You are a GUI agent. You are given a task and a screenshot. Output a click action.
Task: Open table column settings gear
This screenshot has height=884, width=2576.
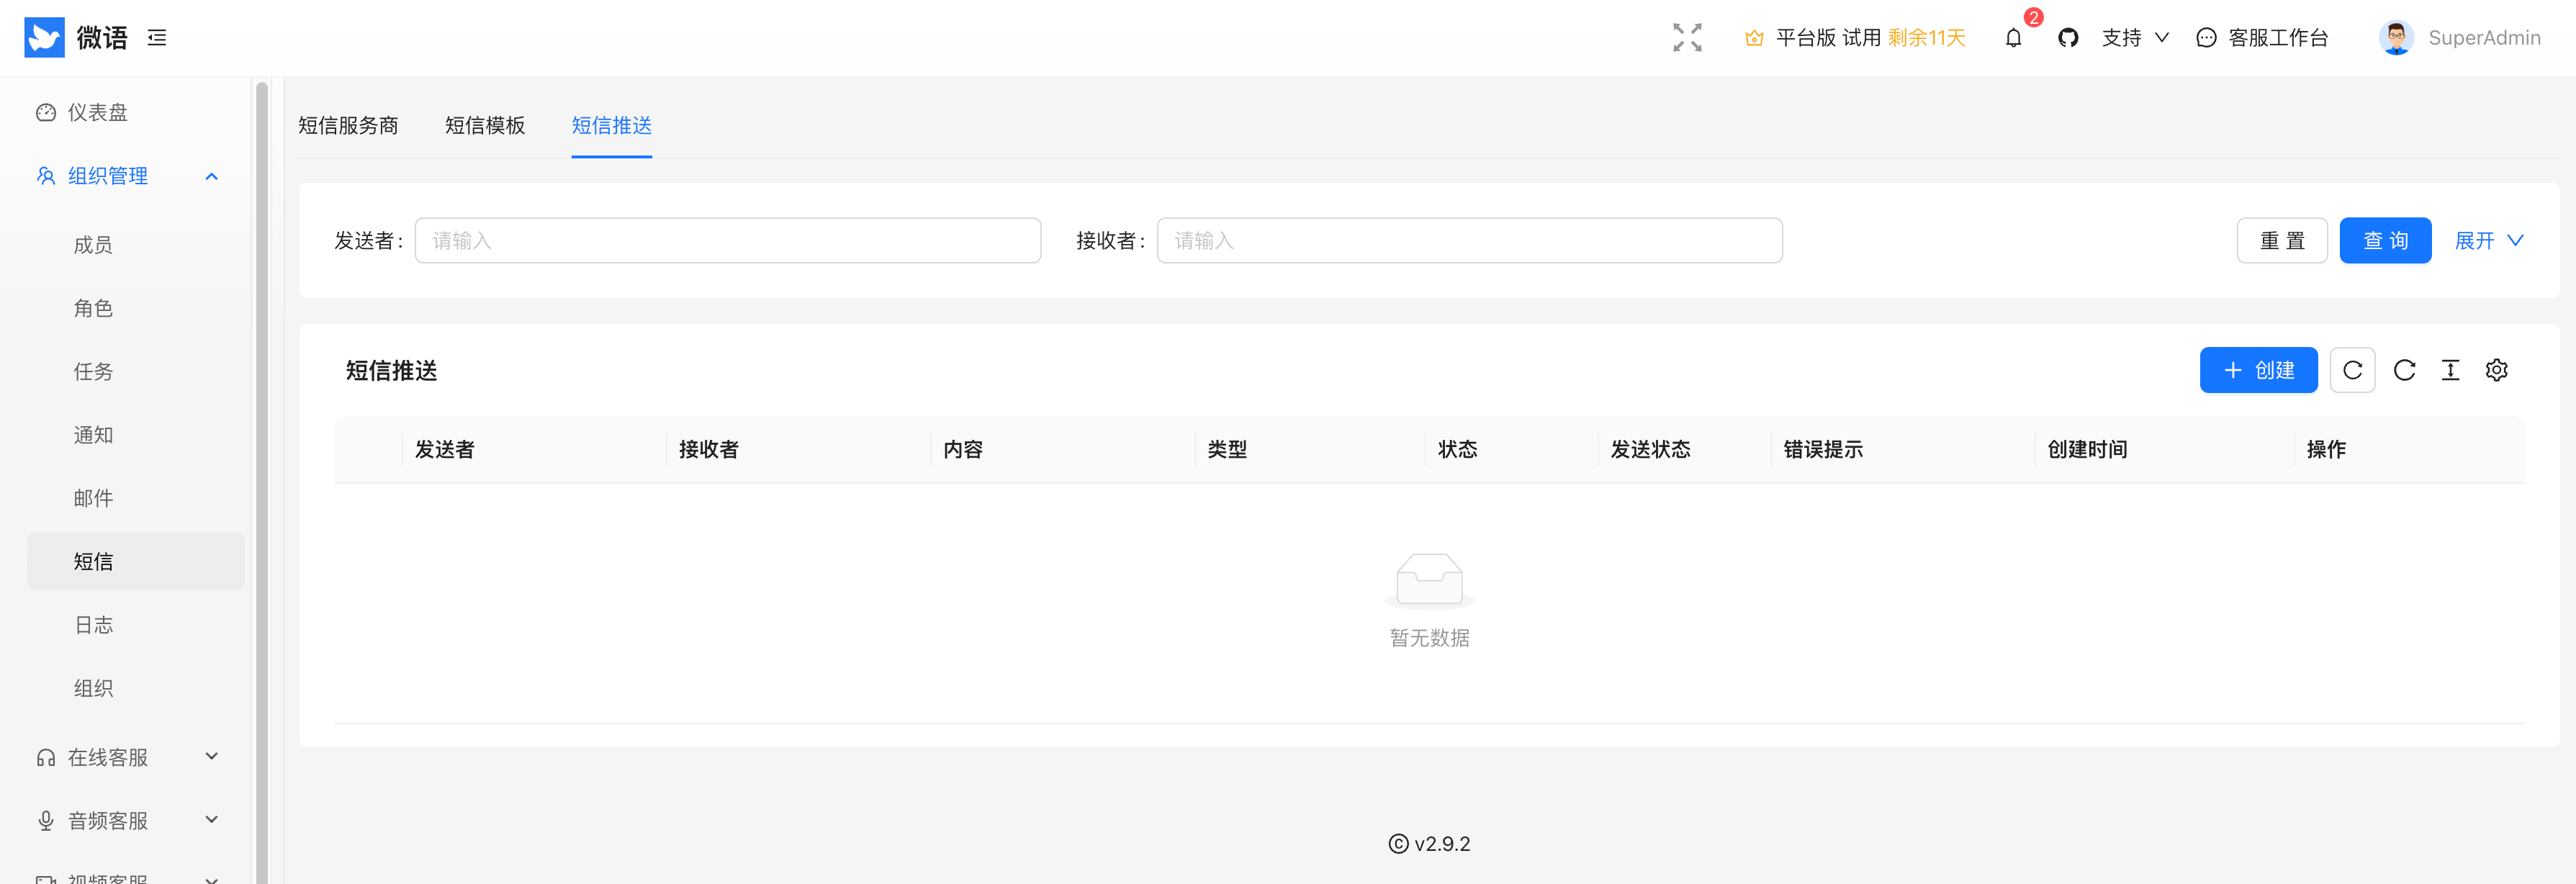(x=2496, y=370)
